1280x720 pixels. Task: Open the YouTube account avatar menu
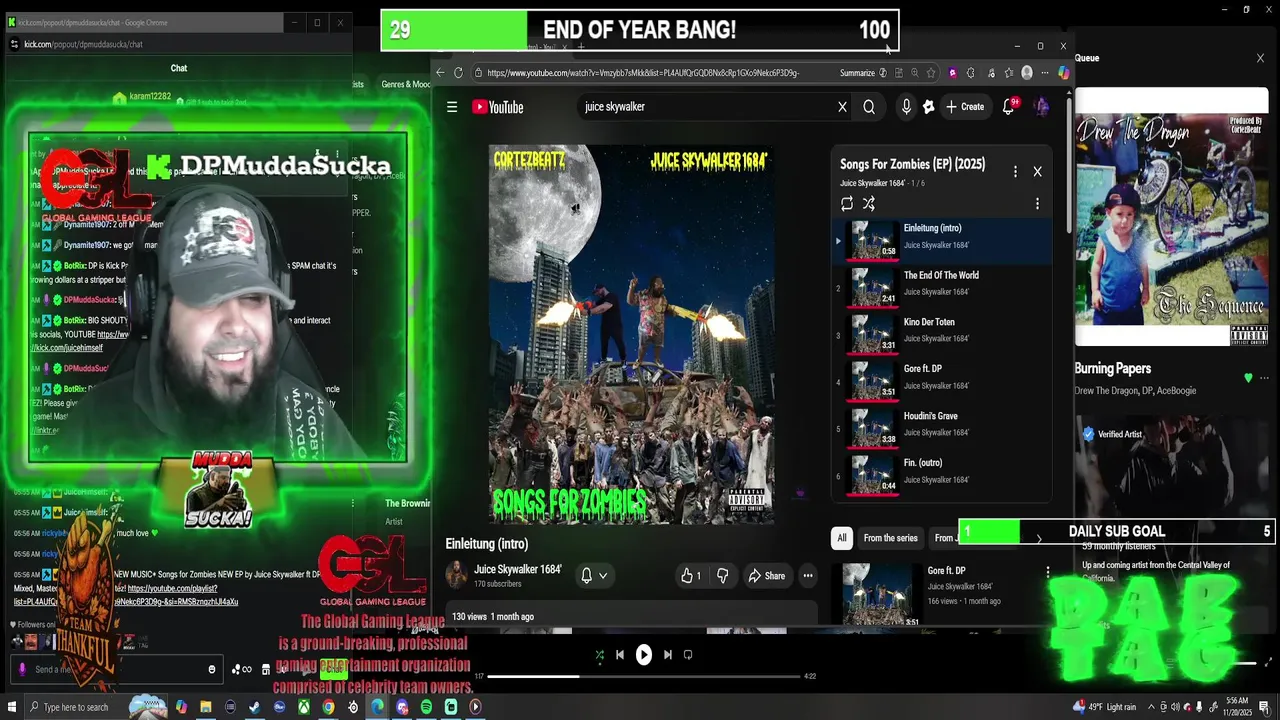click(1041, 106)
